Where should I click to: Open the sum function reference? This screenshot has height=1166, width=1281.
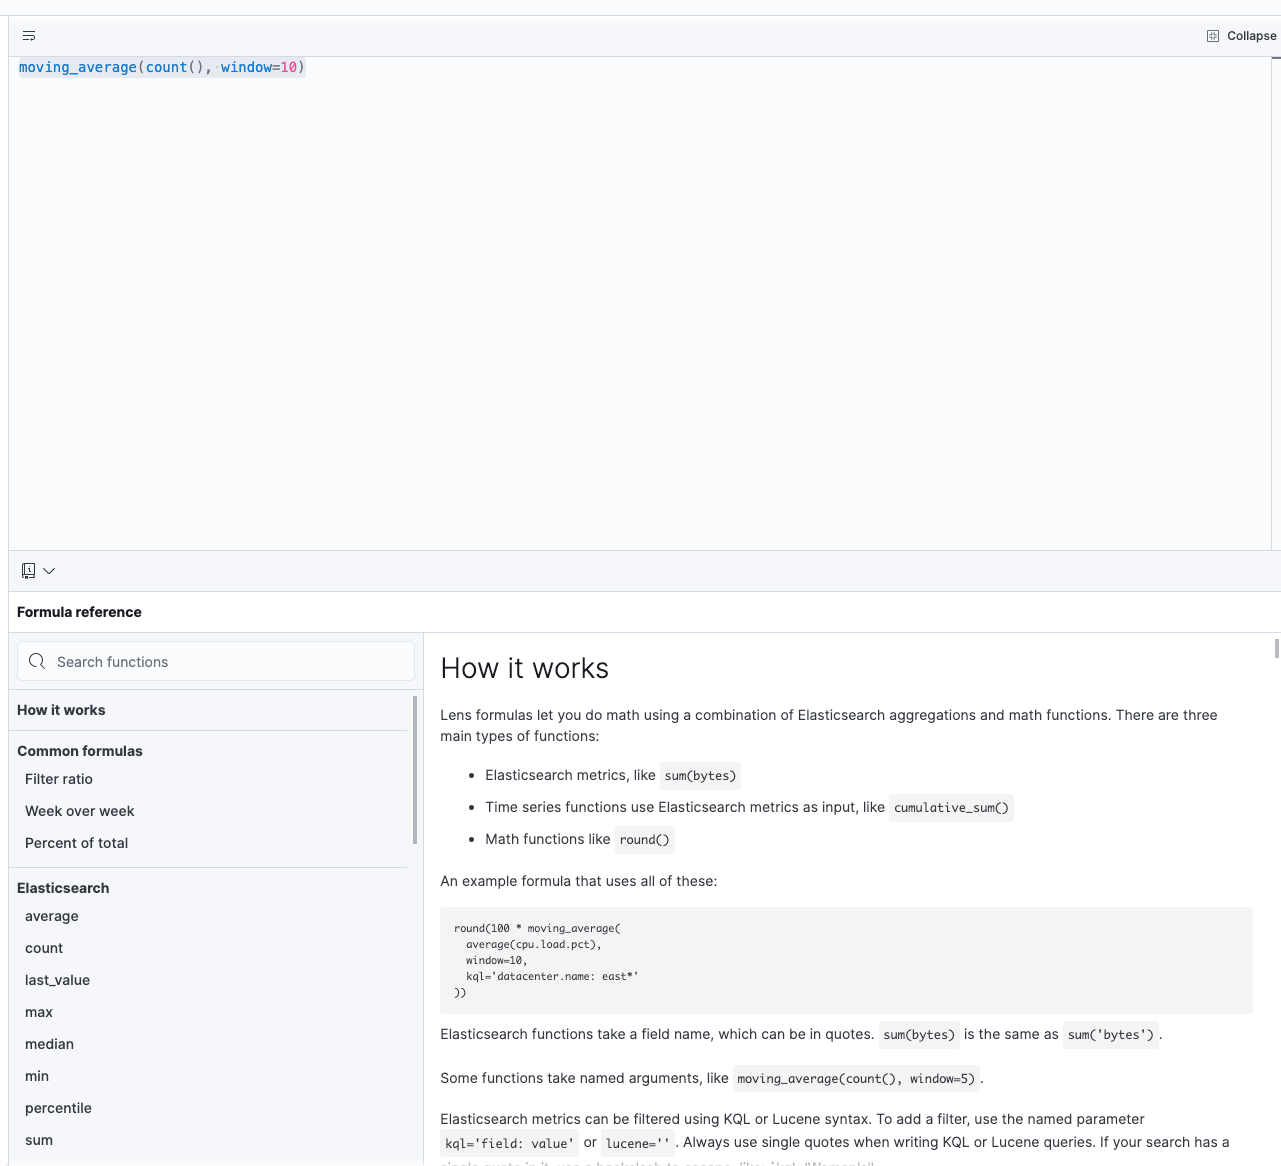click(x=39, y=1140)
